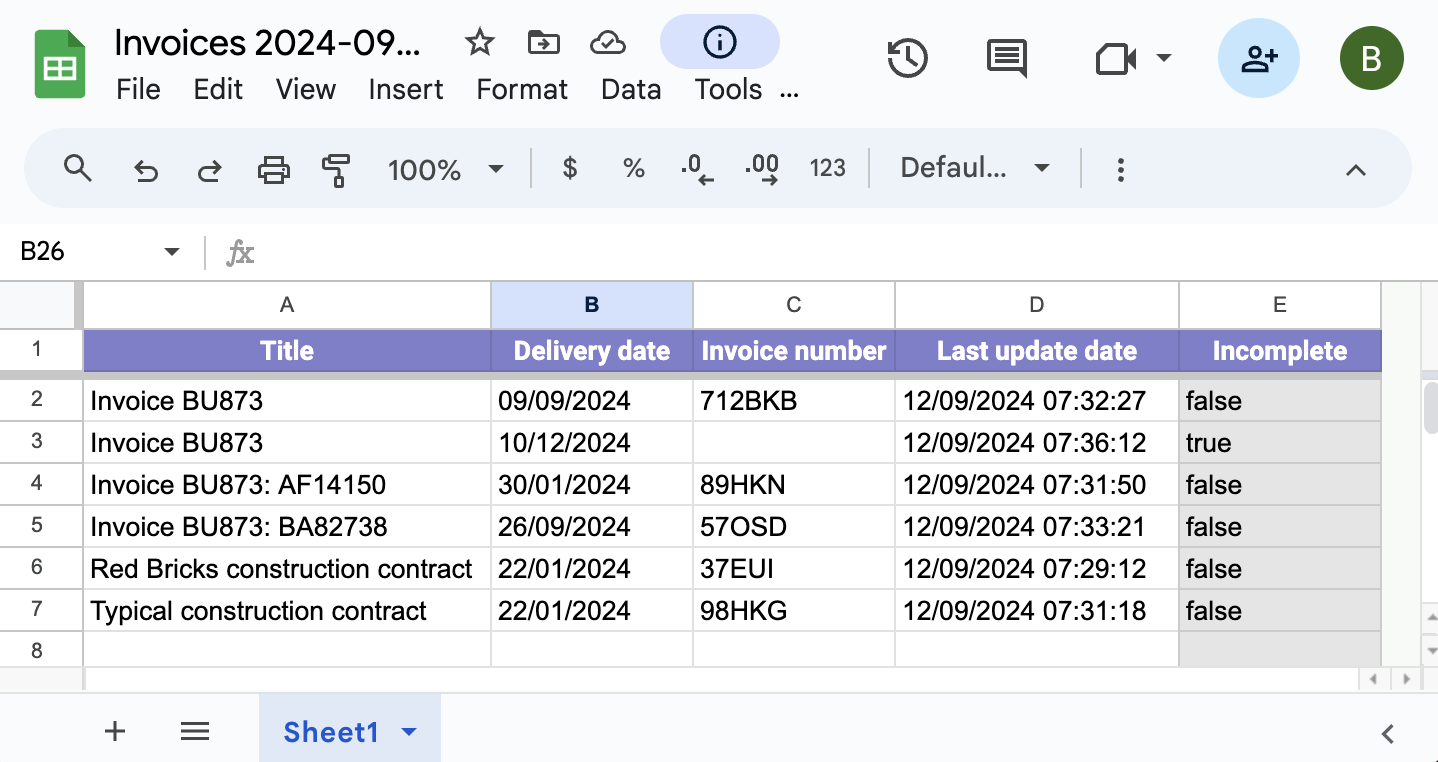Add a new sheet plus button

point(115,732)
